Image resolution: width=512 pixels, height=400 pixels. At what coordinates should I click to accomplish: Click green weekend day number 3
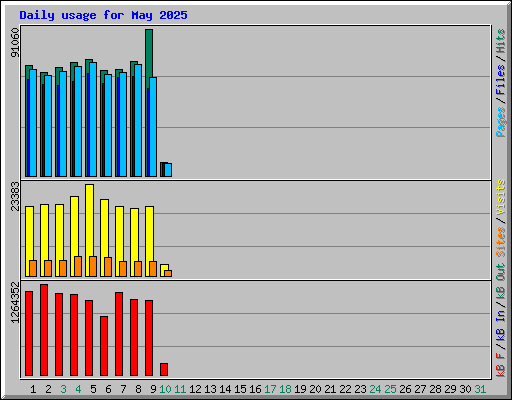pos(63,389)
